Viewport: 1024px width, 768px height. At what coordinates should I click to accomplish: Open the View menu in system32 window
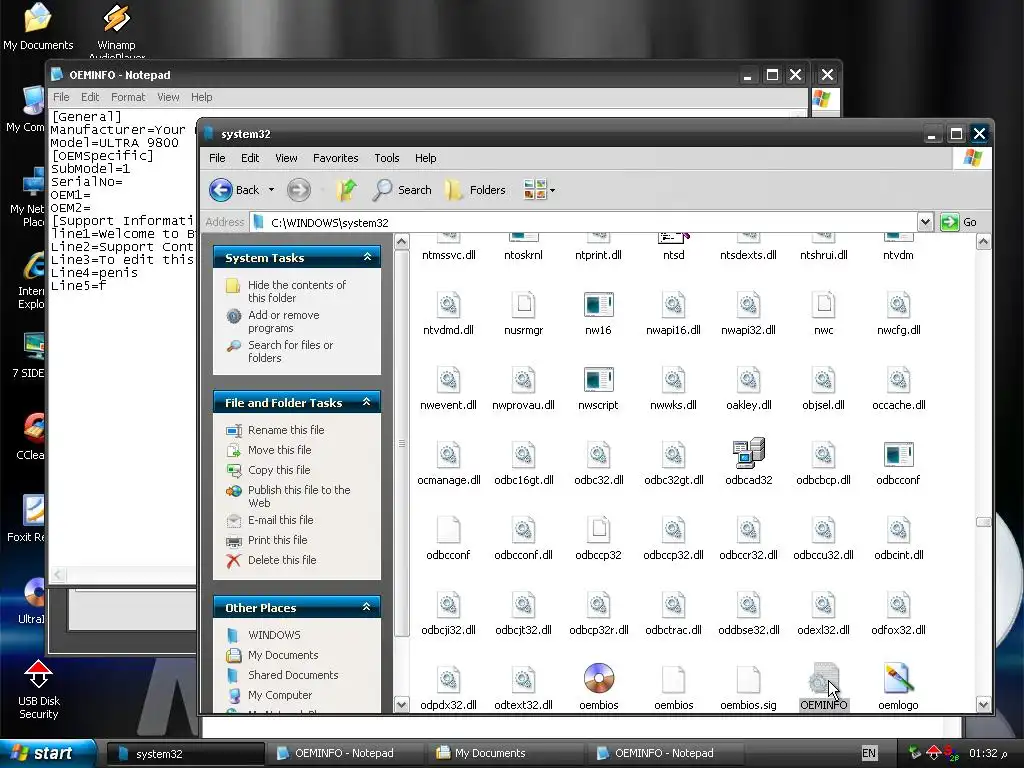click(x=286, y=158)
